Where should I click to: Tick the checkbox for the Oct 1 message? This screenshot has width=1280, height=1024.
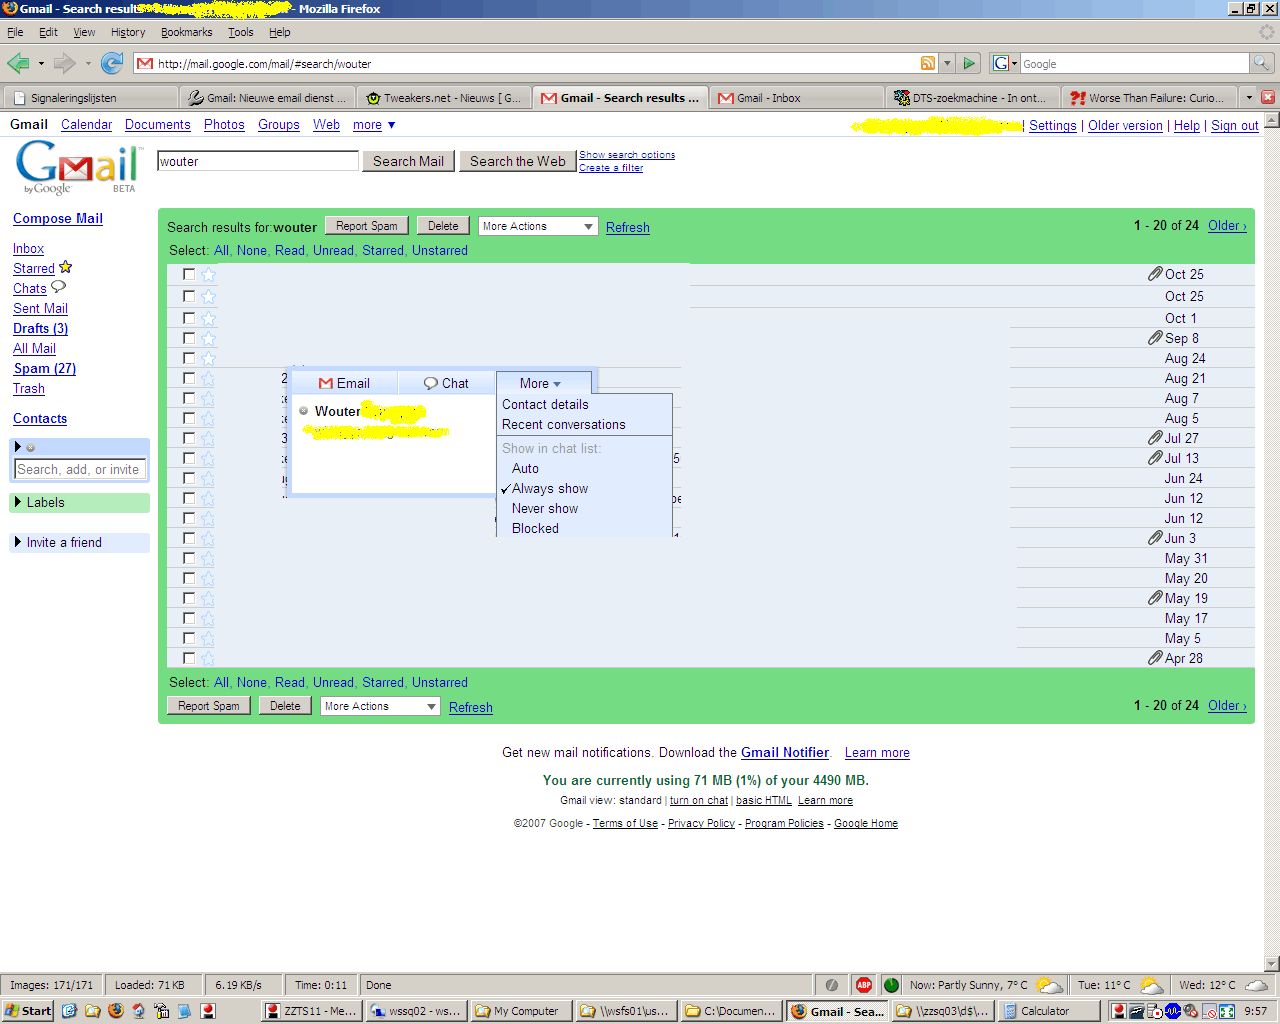pyautogui.click(x=189, y=317)
